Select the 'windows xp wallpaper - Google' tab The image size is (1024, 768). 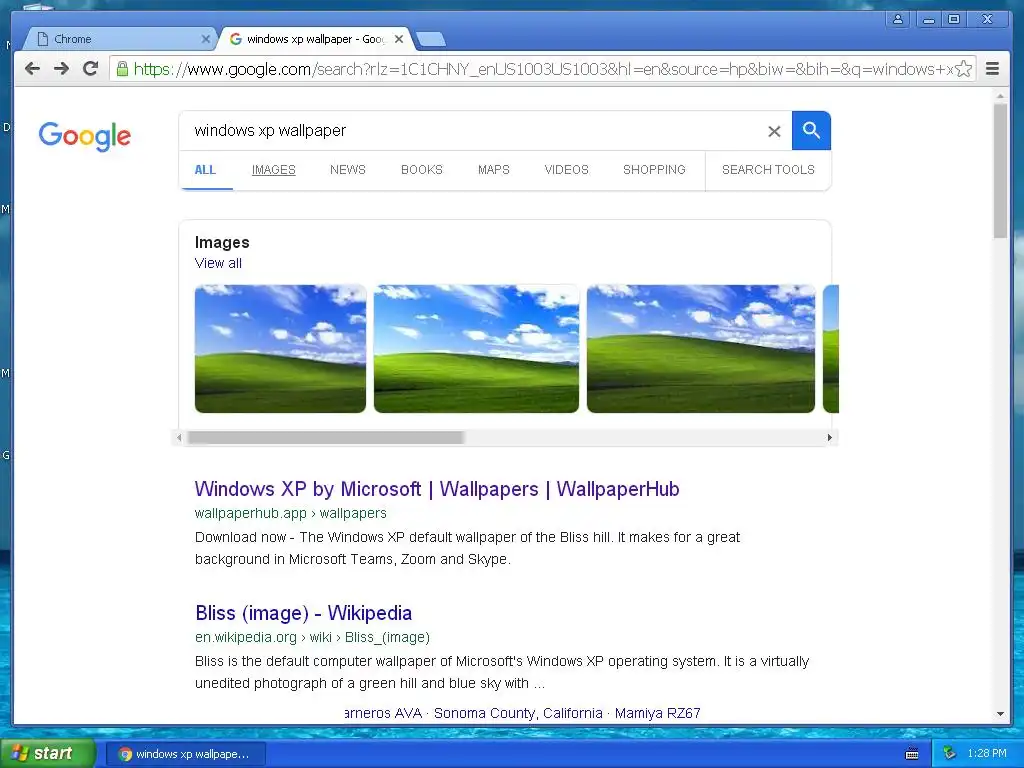point(317,39)
